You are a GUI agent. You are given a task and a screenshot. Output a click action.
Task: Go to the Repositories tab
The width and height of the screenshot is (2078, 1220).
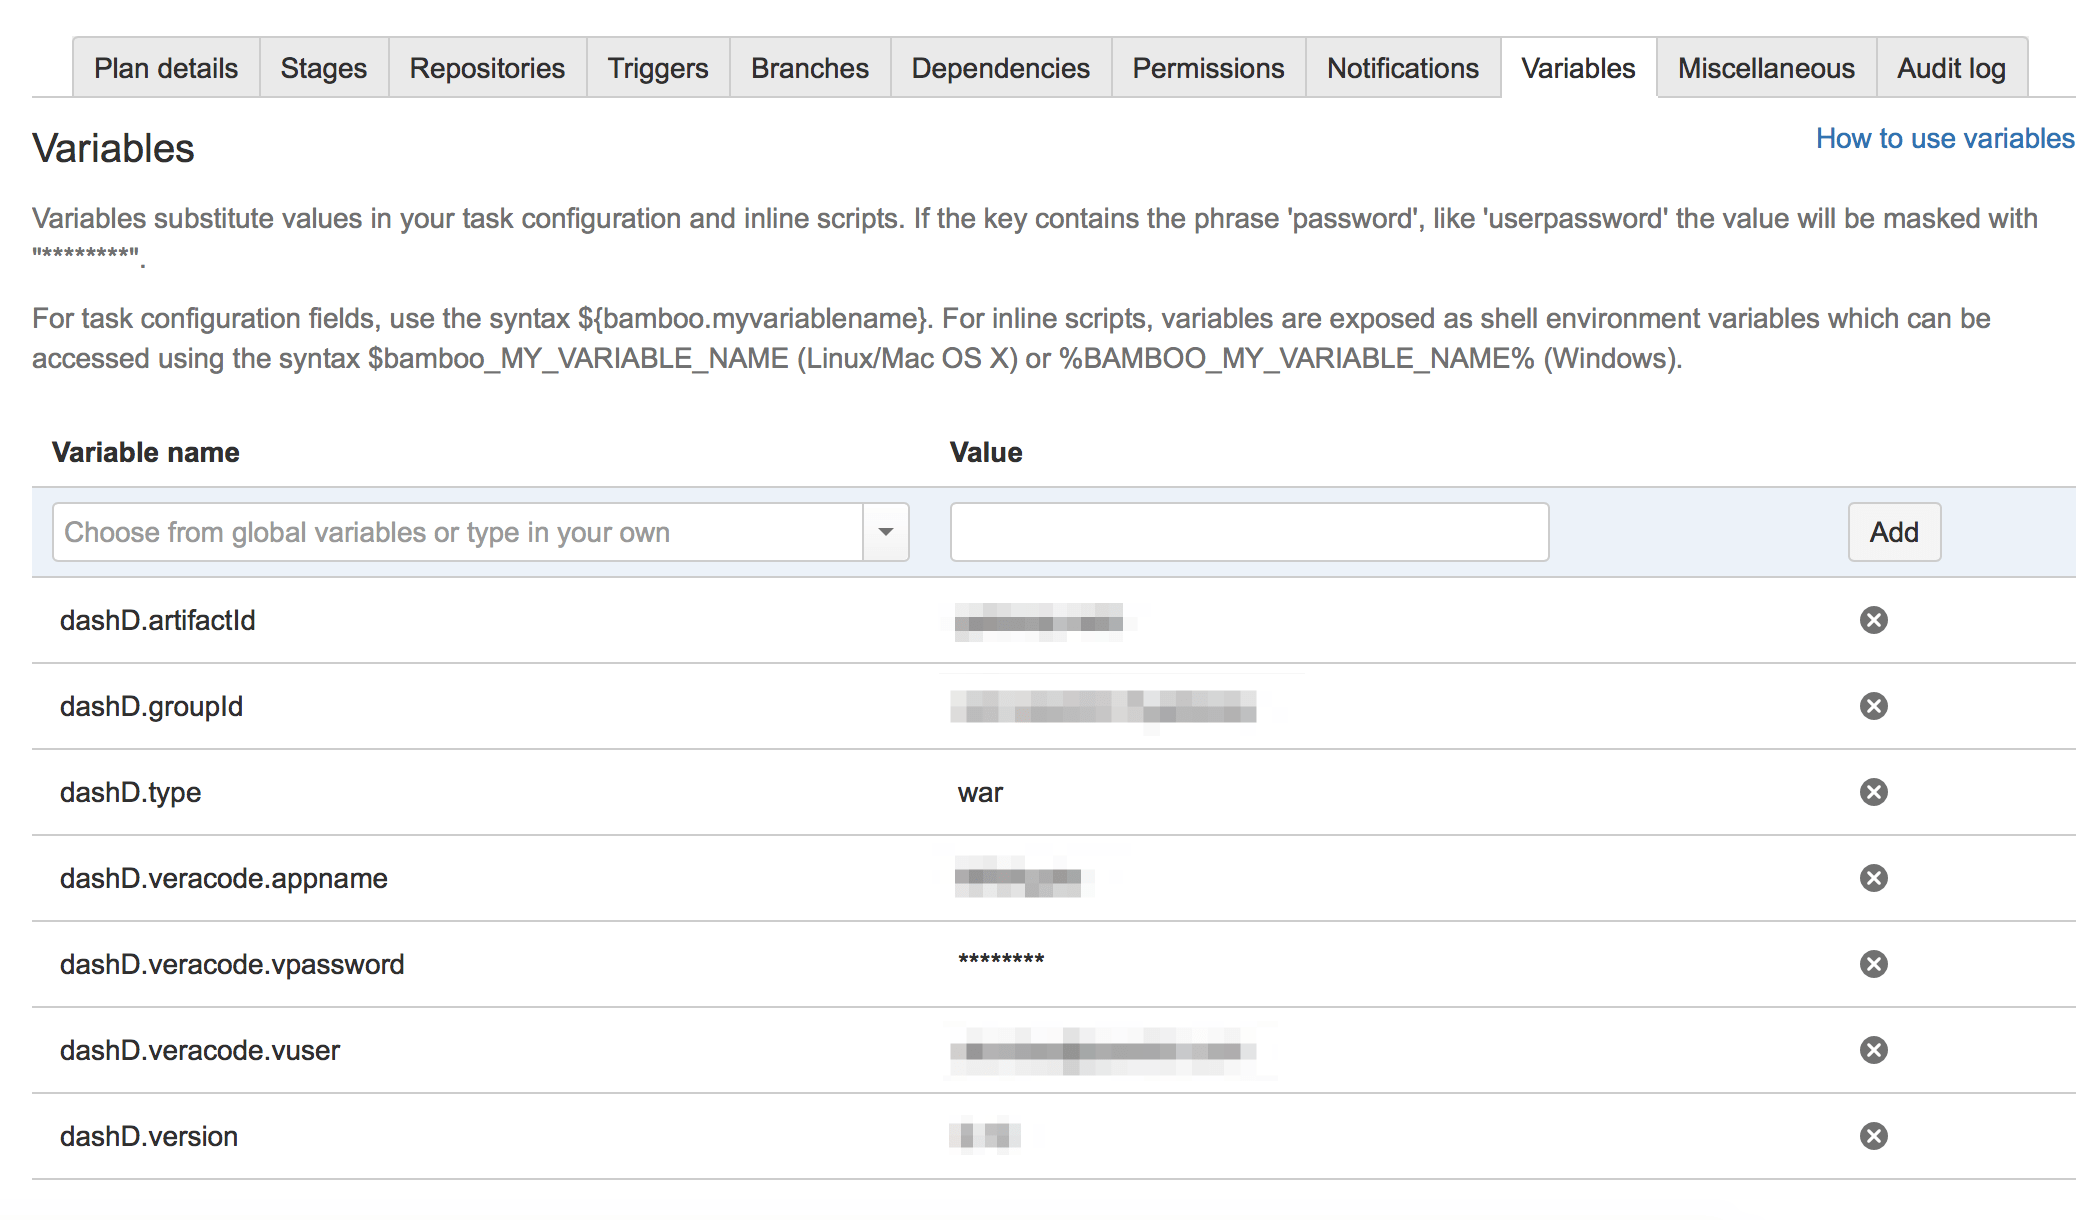coord(487,67)
